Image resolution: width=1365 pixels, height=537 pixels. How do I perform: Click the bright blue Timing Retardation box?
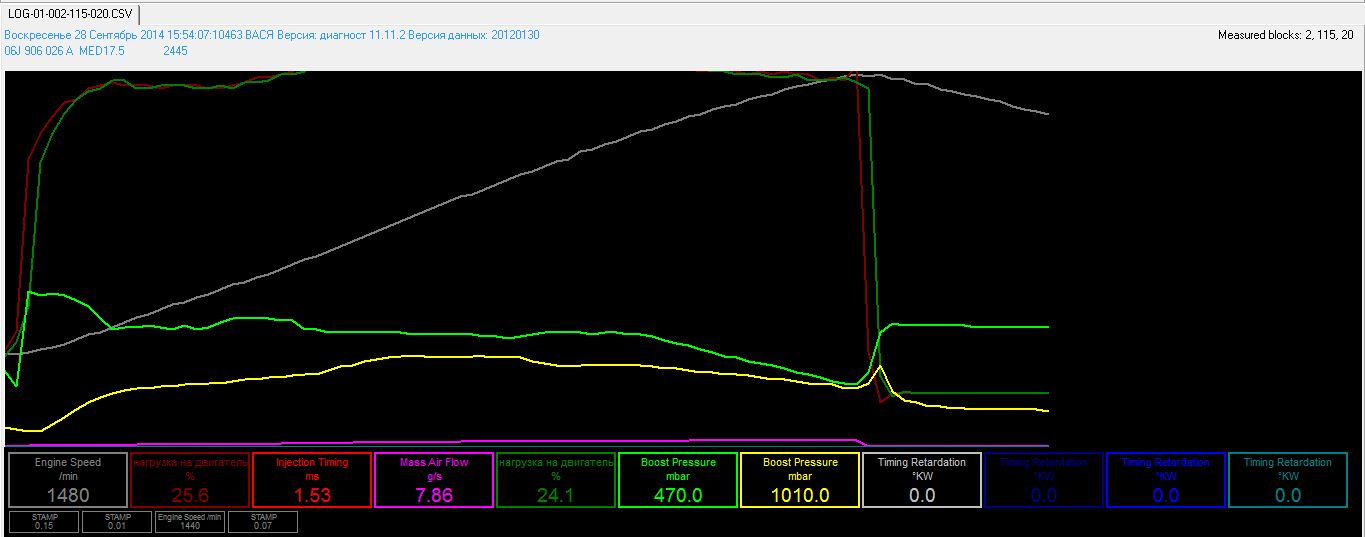(1166, 480)
